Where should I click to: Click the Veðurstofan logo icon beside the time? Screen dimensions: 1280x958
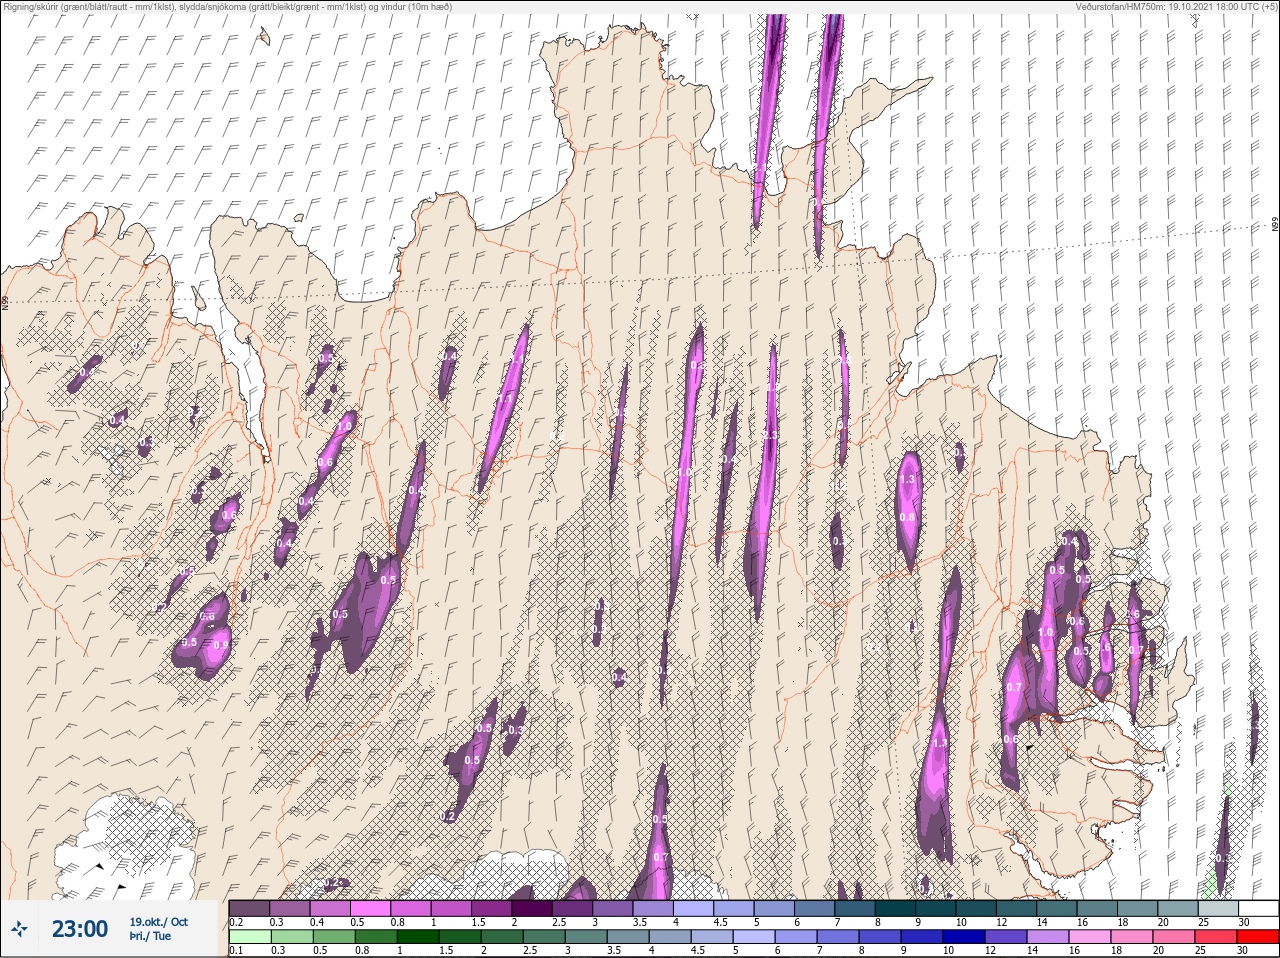point(20,929)
